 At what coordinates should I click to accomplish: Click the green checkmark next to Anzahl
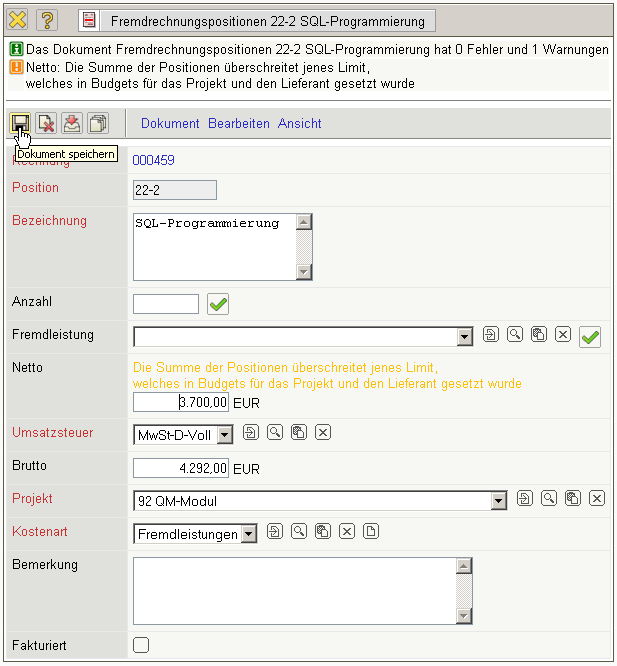[x=218, y=304]
